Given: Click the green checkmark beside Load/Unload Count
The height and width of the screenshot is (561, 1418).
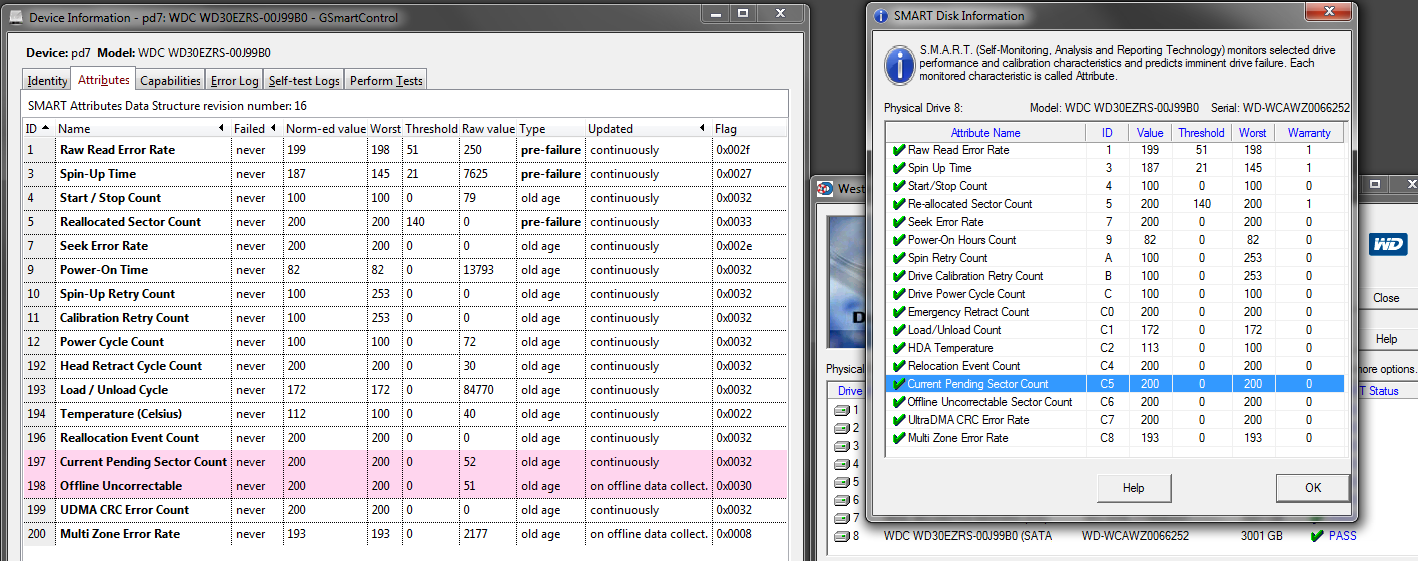Looking at the screenshot, I should [899, 330].
